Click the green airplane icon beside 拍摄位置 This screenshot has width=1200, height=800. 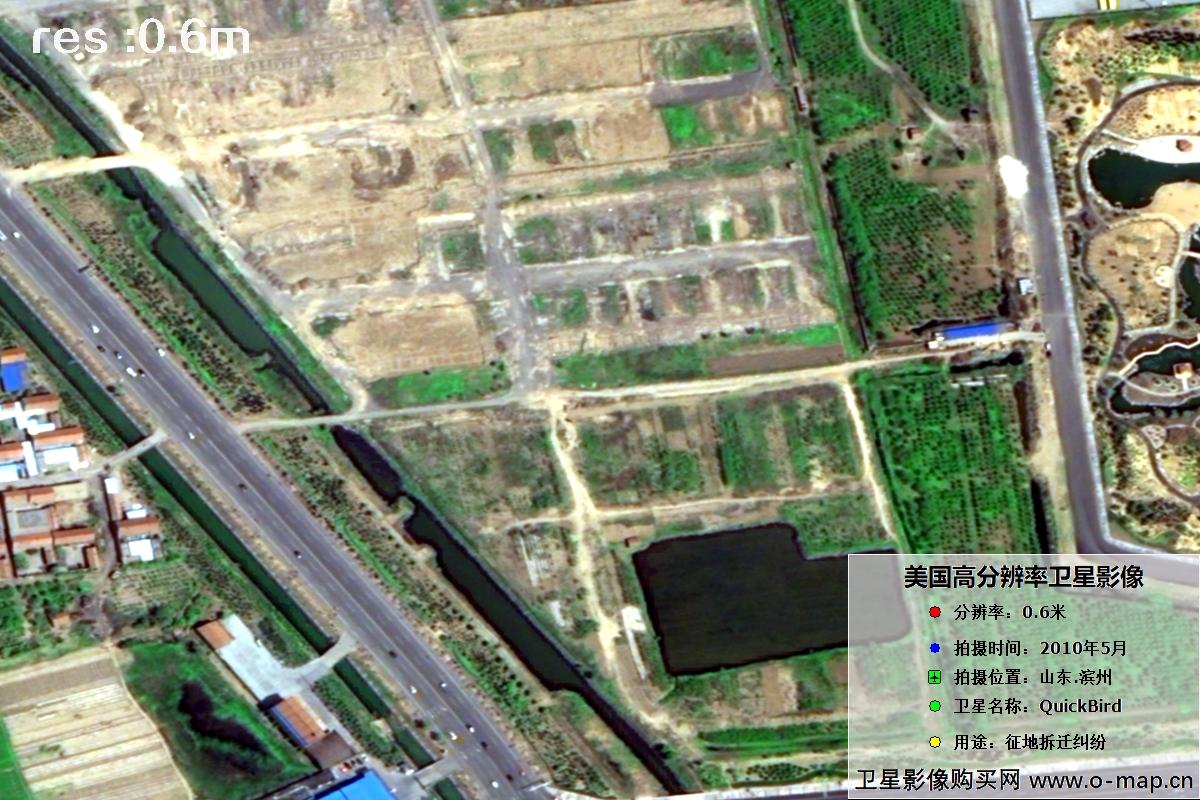(934, 677)
